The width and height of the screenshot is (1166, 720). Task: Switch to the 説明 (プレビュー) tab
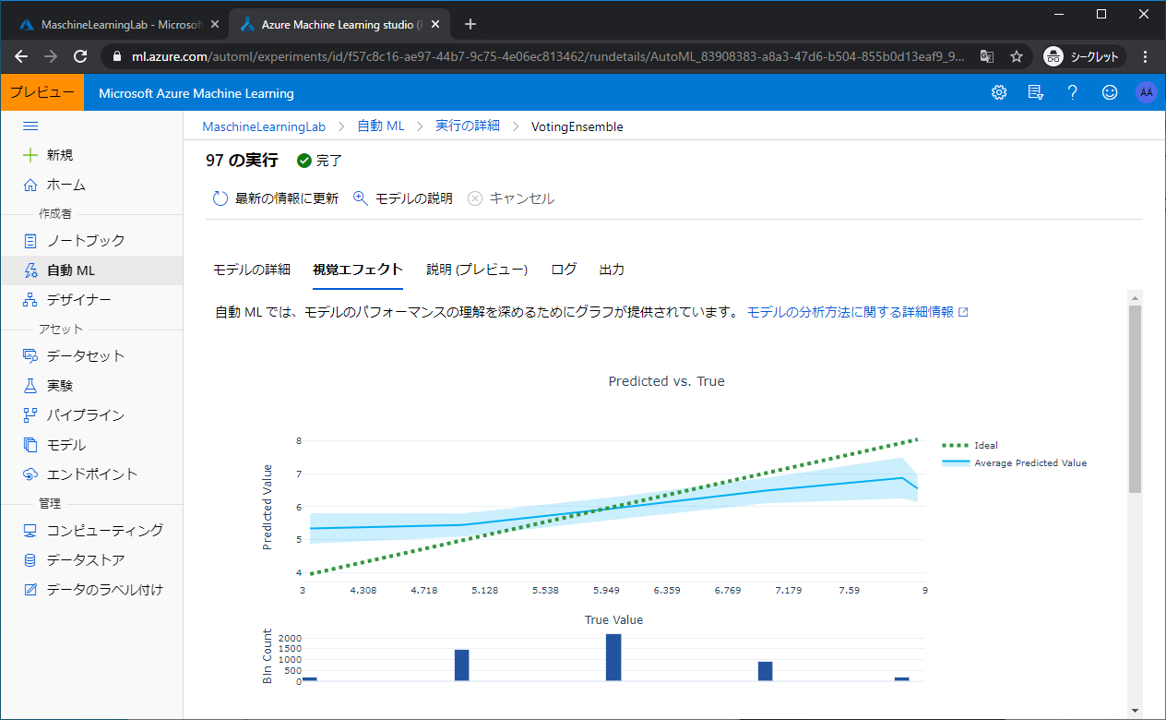(x=476, y=270)
